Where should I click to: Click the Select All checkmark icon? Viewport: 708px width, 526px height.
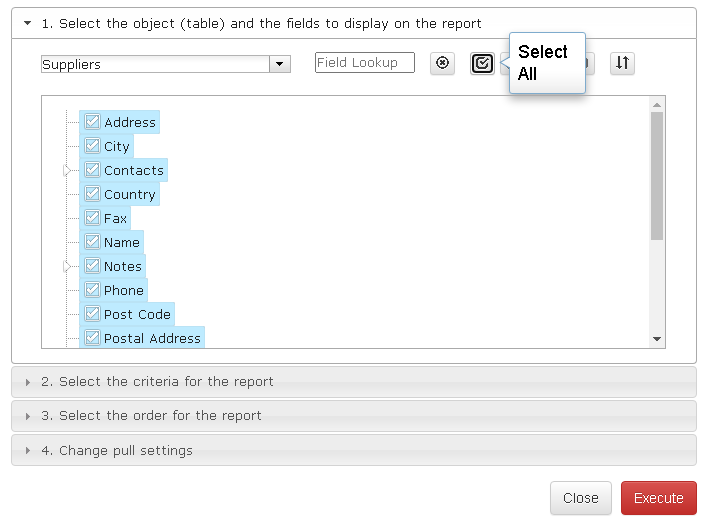[x=482, y=63]
